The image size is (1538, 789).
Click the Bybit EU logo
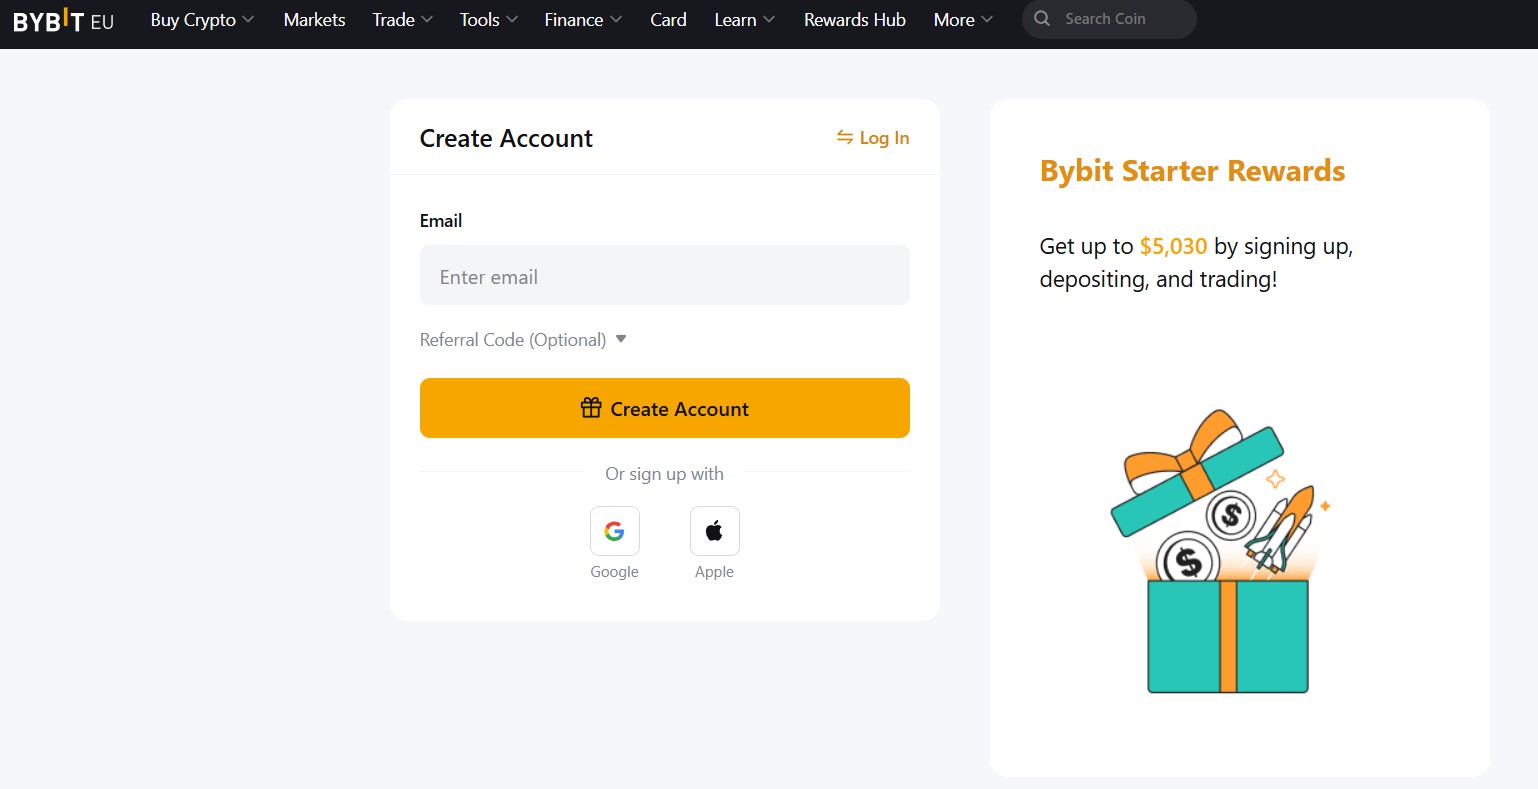64,20
